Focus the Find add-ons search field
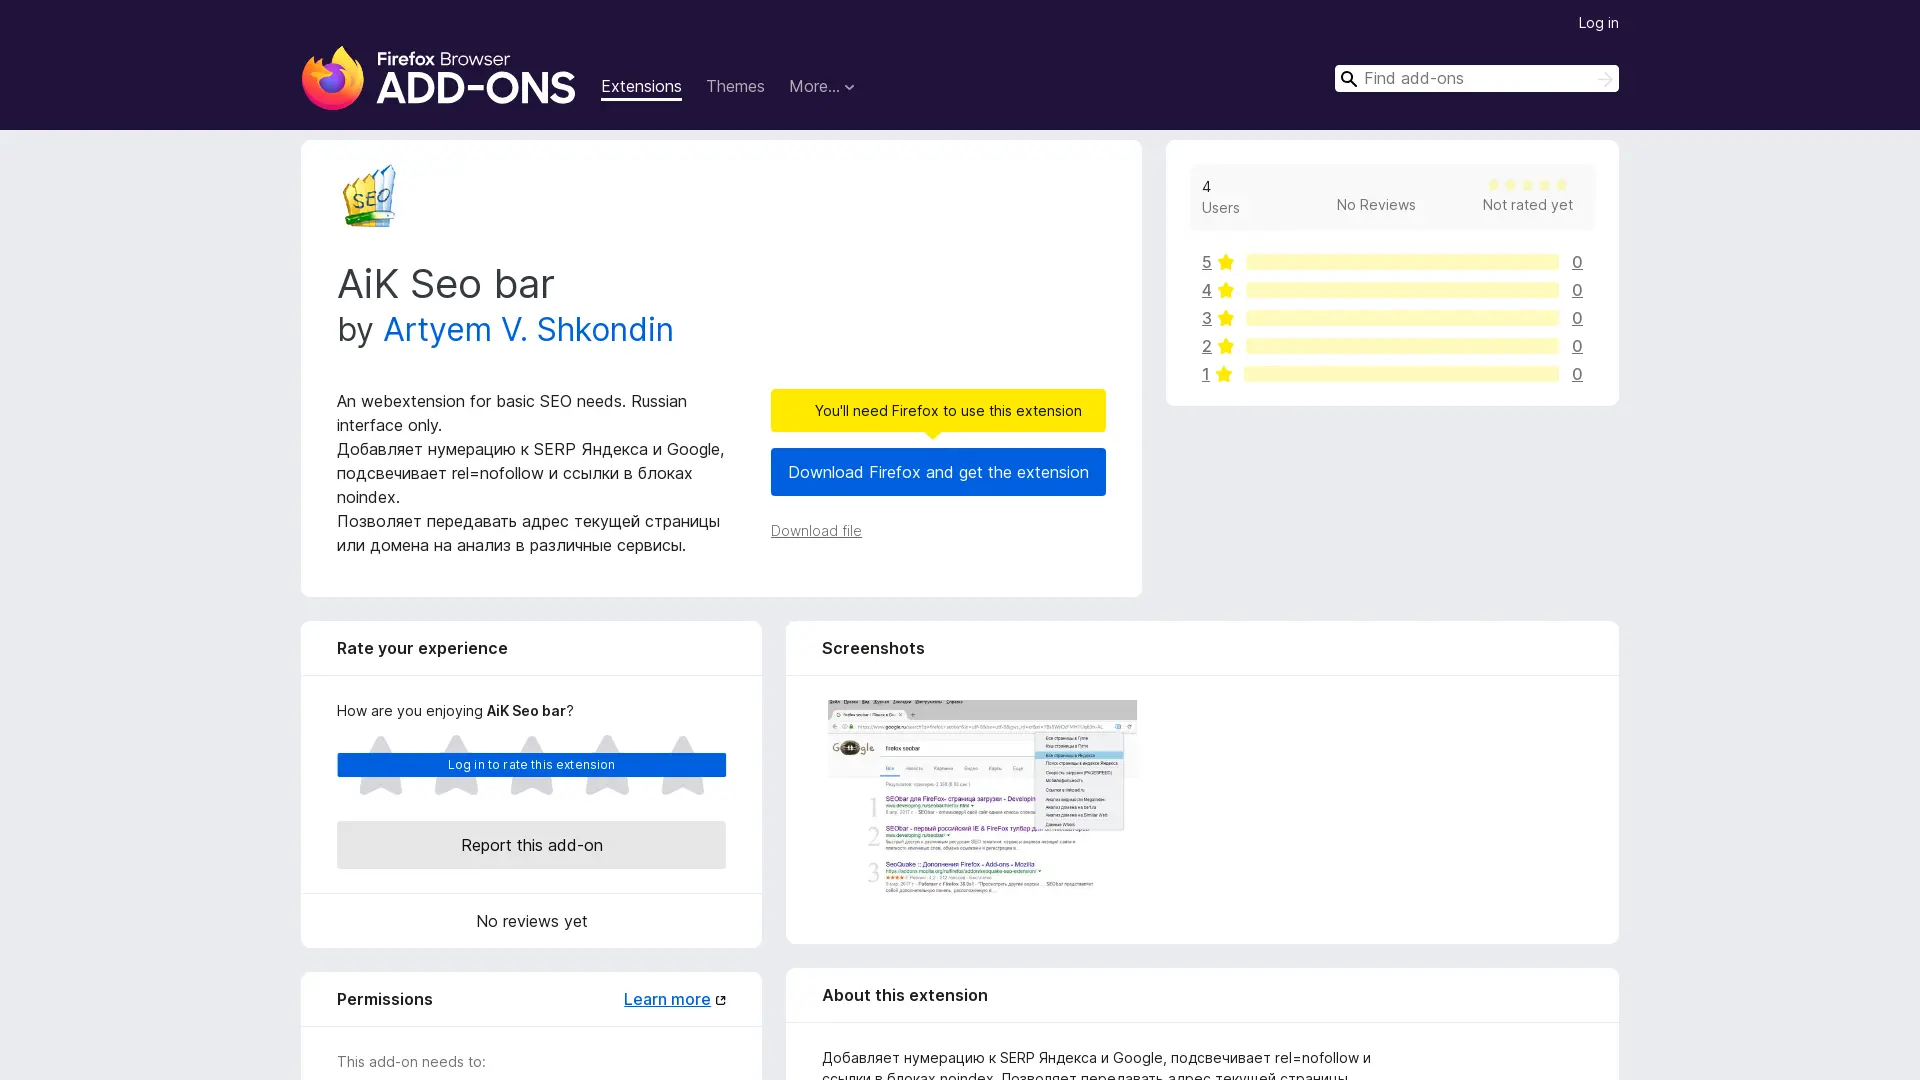 point(1475,79)
